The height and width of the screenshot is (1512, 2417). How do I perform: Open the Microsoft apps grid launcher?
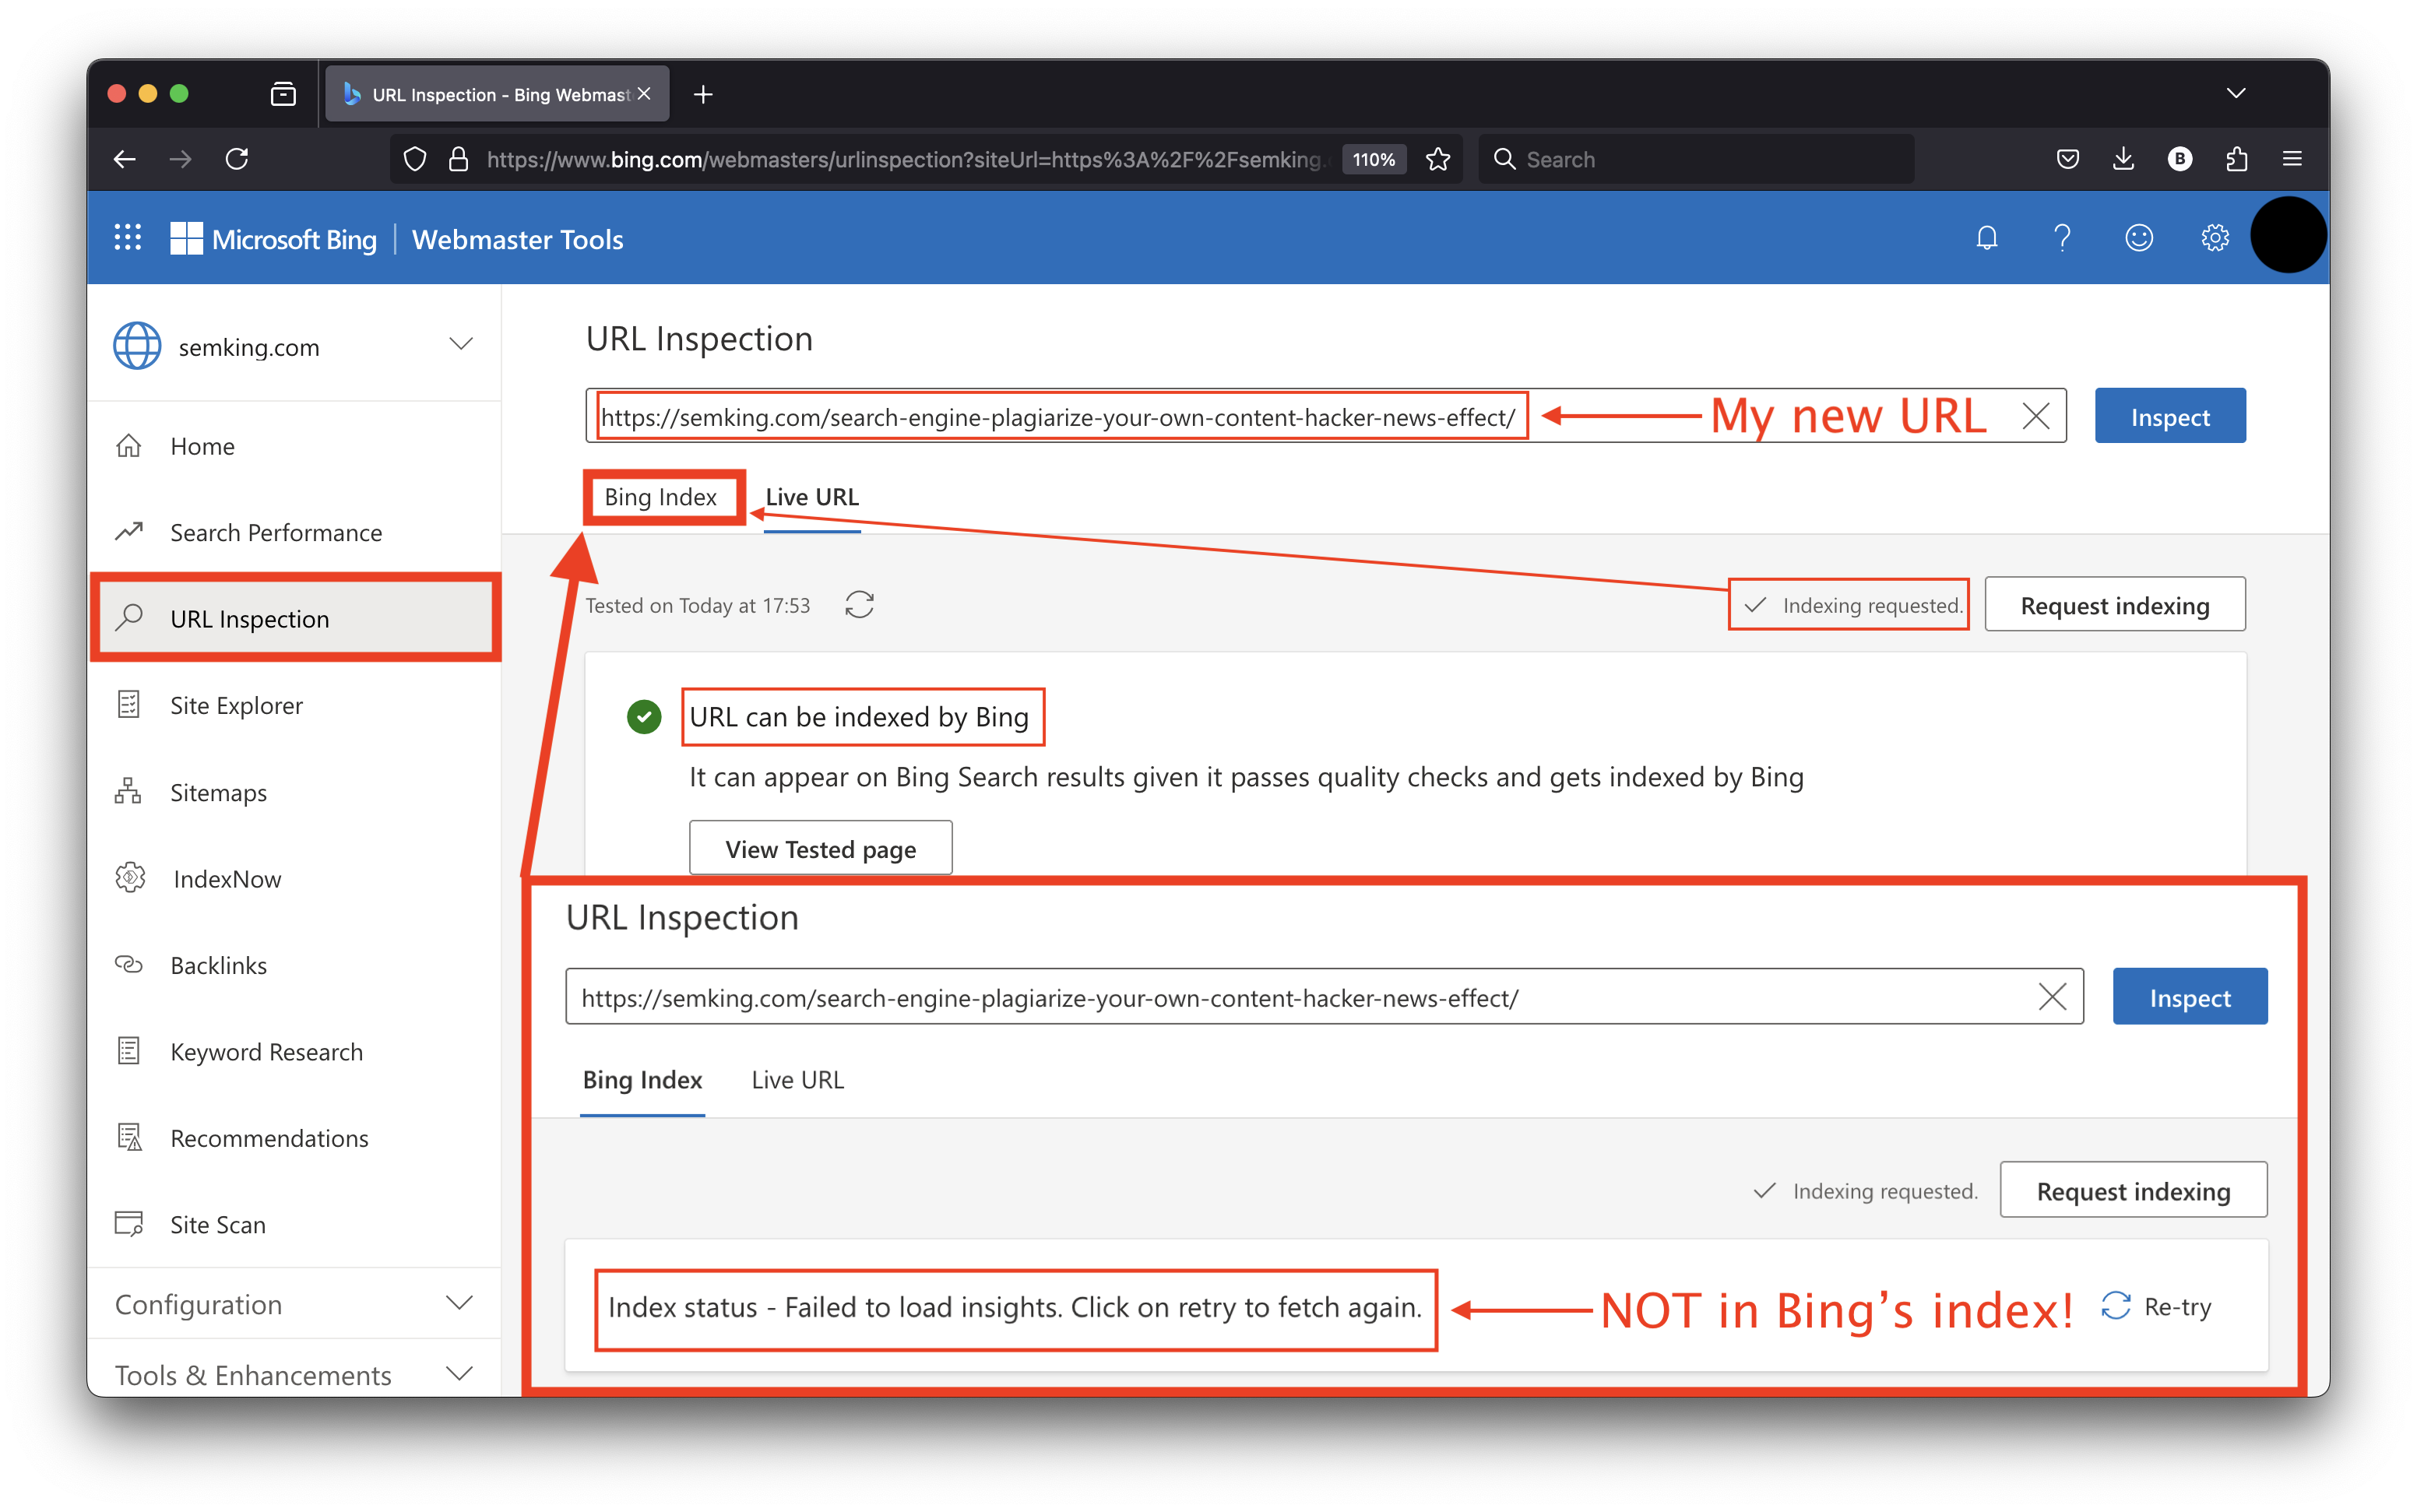coord(127,238)
